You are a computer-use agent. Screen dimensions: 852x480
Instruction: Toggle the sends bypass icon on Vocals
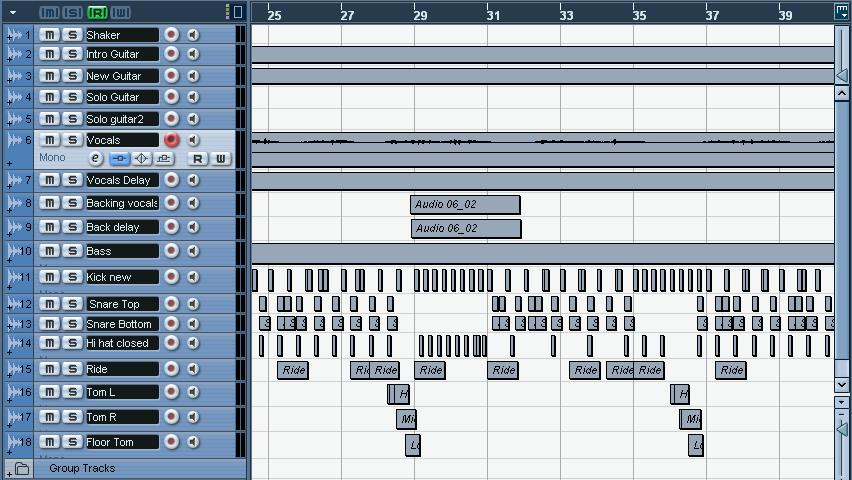click(164, 158)
